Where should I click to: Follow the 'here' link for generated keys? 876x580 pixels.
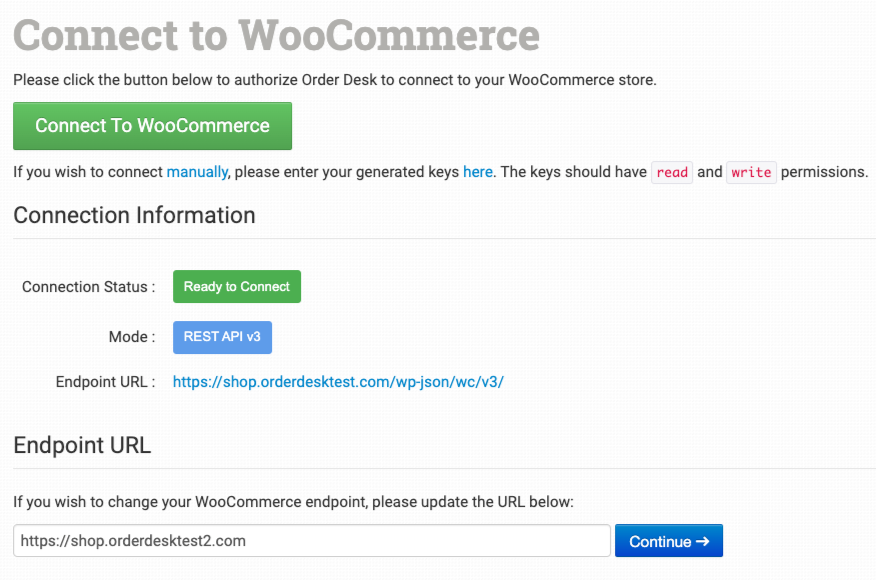(477, 172)
